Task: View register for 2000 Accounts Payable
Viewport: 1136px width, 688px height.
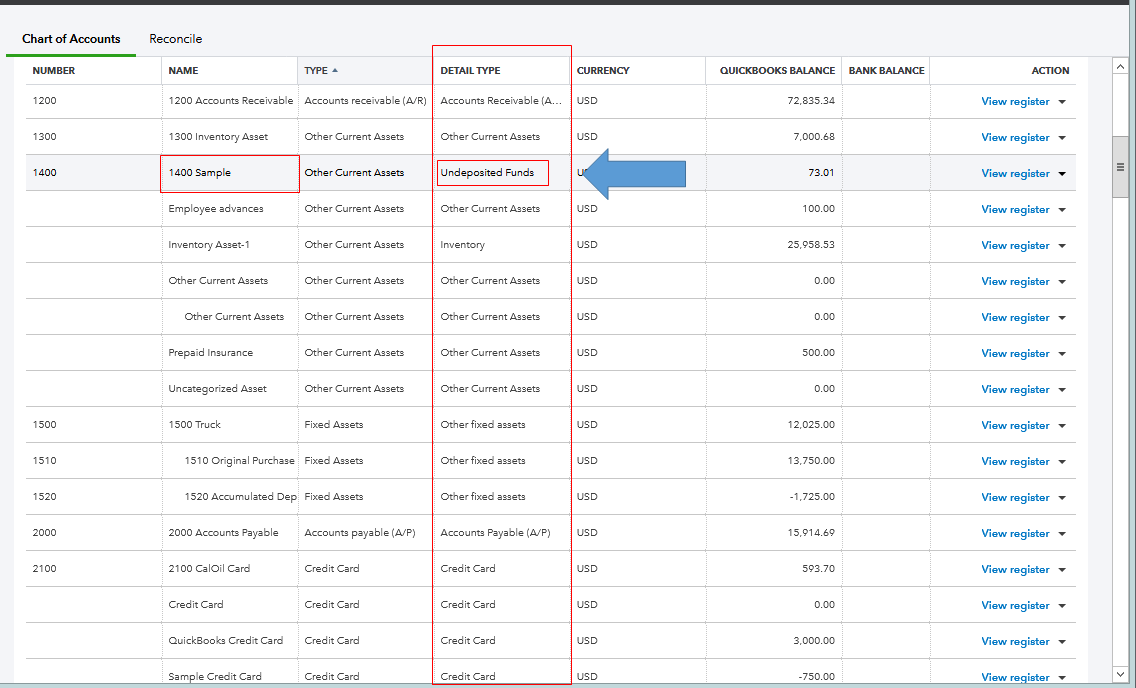Action: tap(1015, 532)
